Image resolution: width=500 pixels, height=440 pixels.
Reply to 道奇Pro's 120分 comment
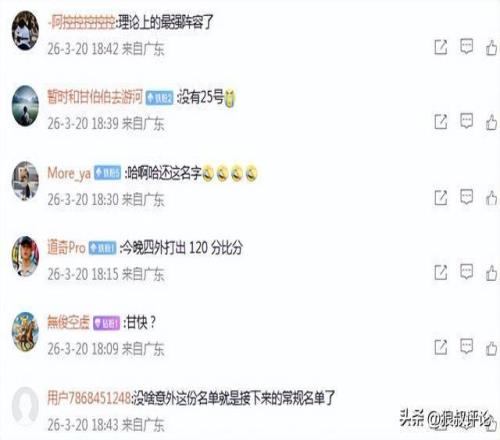tap(466, 272)
